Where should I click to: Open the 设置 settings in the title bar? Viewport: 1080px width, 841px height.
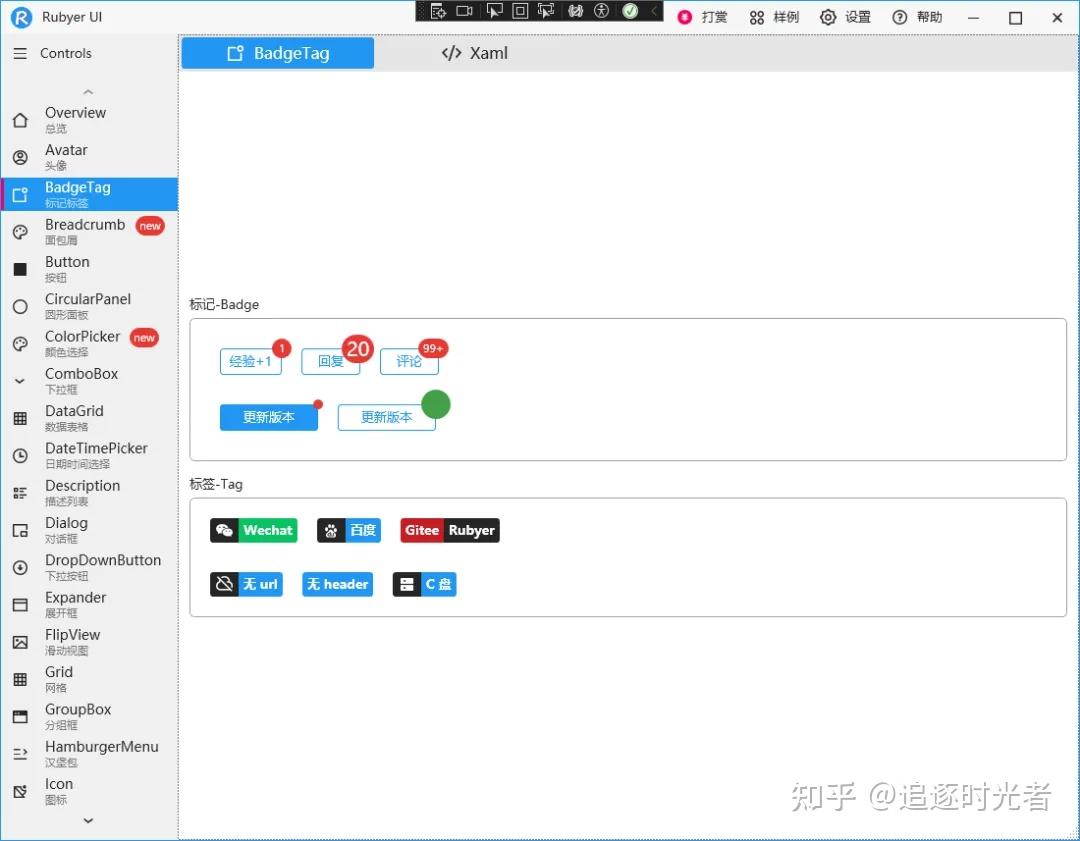tap(845, 17)
